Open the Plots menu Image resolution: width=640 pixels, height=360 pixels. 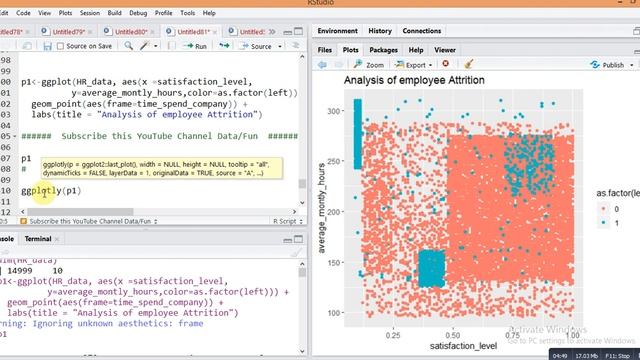click(65, 13)
